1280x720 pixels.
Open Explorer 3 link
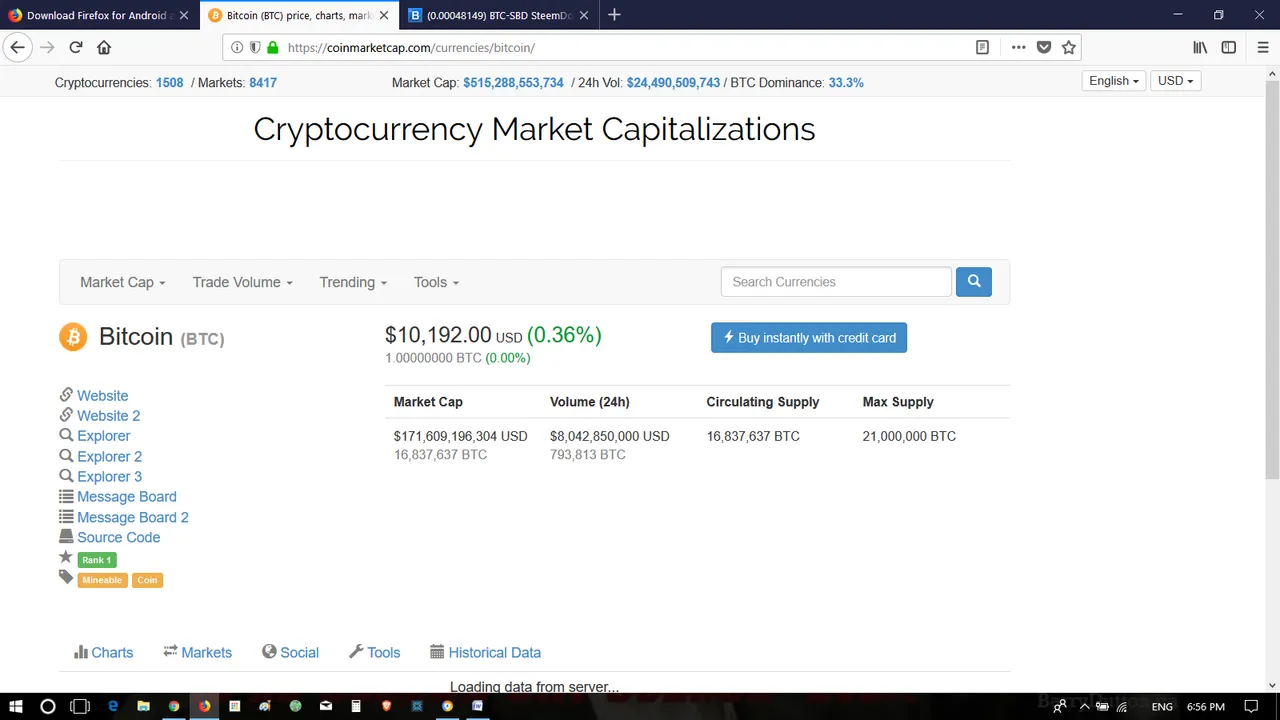(x=109, y=477)
